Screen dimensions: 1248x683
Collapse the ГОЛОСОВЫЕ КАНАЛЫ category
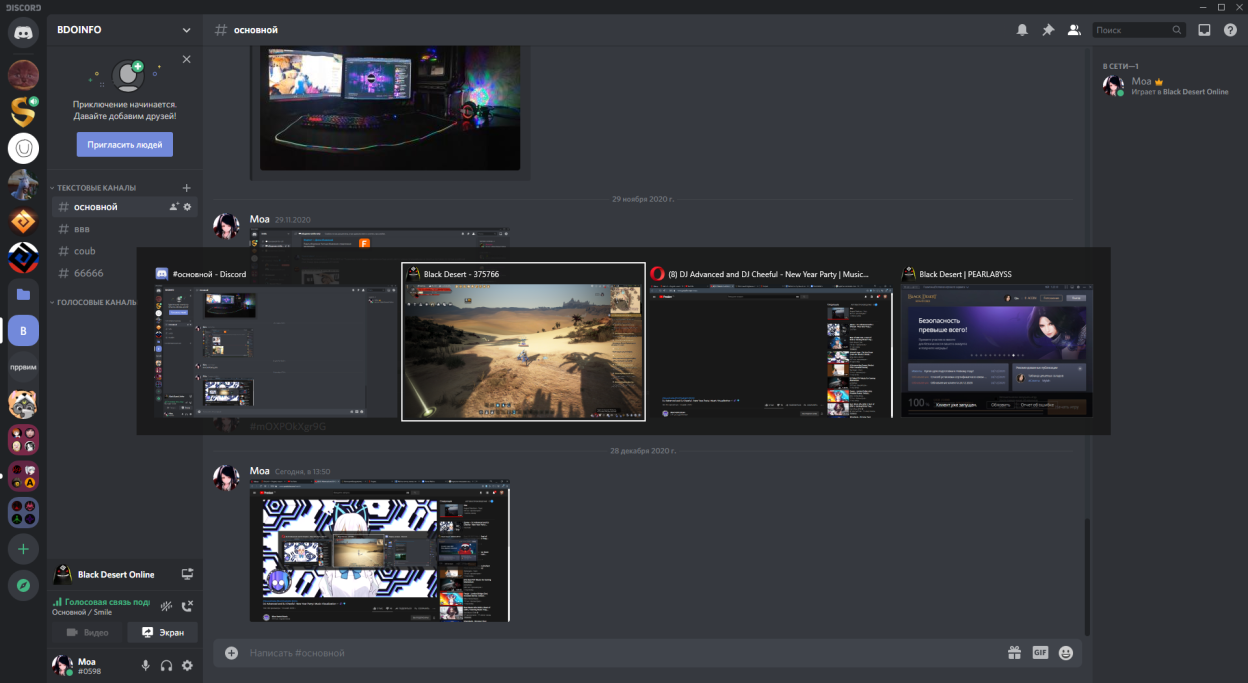[x=93, y=302]
